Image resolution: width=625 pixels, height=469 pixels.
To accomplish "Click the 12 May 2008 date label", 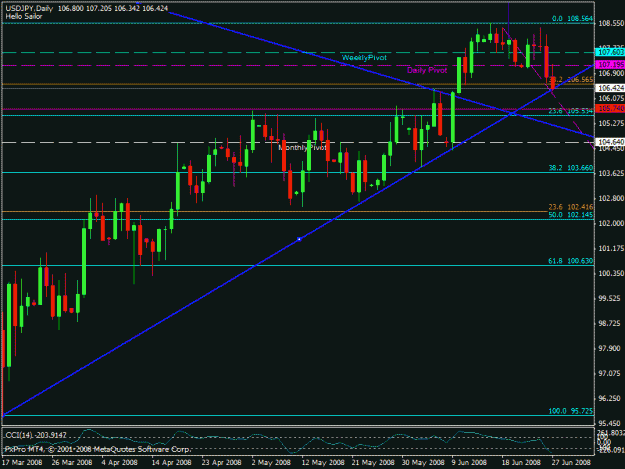I will point(323,462).
